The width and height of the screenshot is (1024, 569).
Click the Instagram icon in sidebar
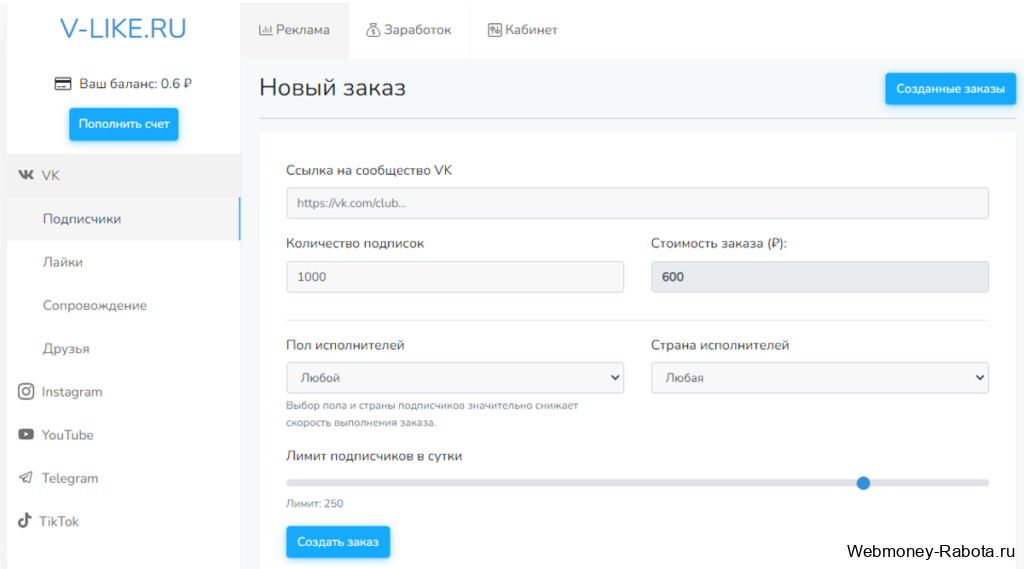click(26, 391)
